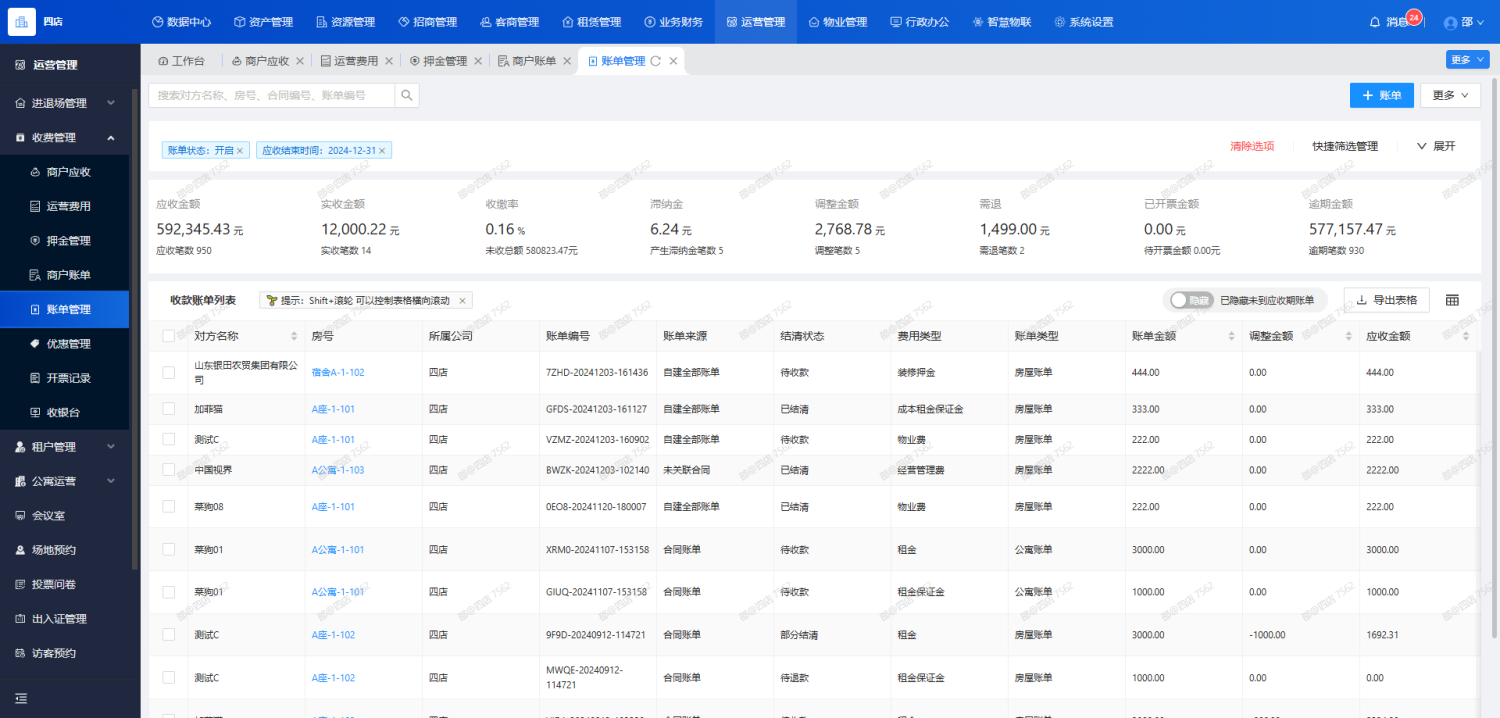The height and width of the screenshot is (718, 1500).
Task: Collapse the sidebar with bottom menu icon
Action: click(x=21, y=698)
